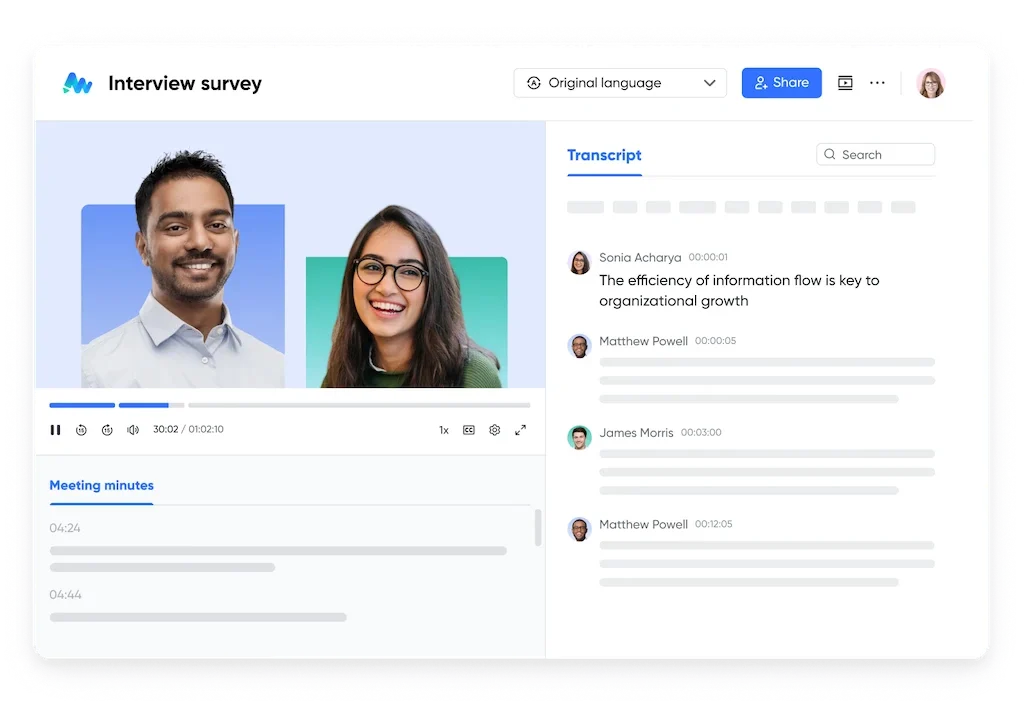Click the transcript Search field

pos(875,155)
